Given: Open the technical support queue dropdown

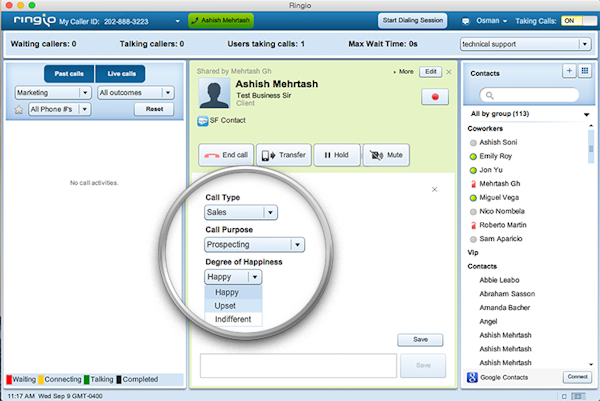Looking at the screenshot, I should coord(525,44).
